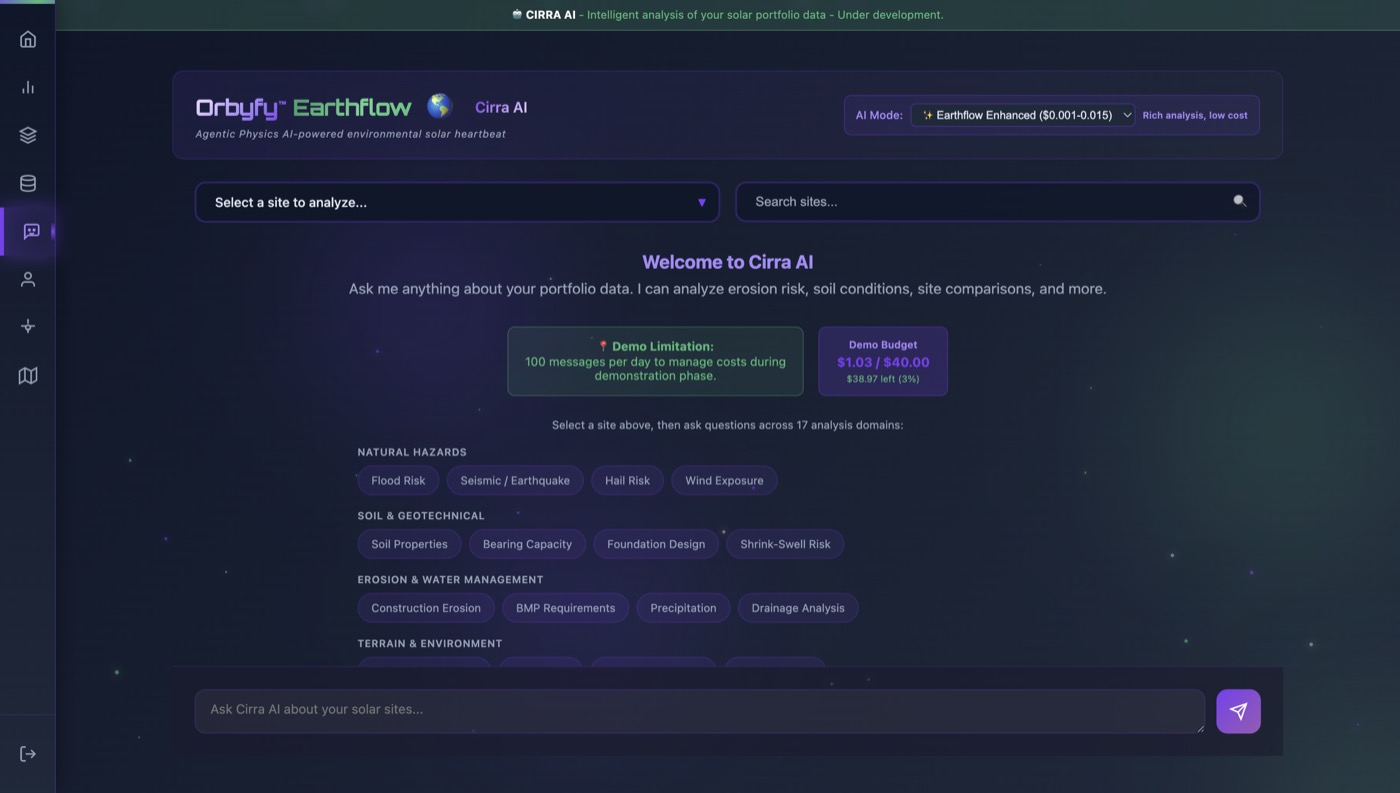This screenshot has height=793, width=1400.
Task: Click the magnifier icon in site search
Action: pyautogui.click(x=1239, y=201)
